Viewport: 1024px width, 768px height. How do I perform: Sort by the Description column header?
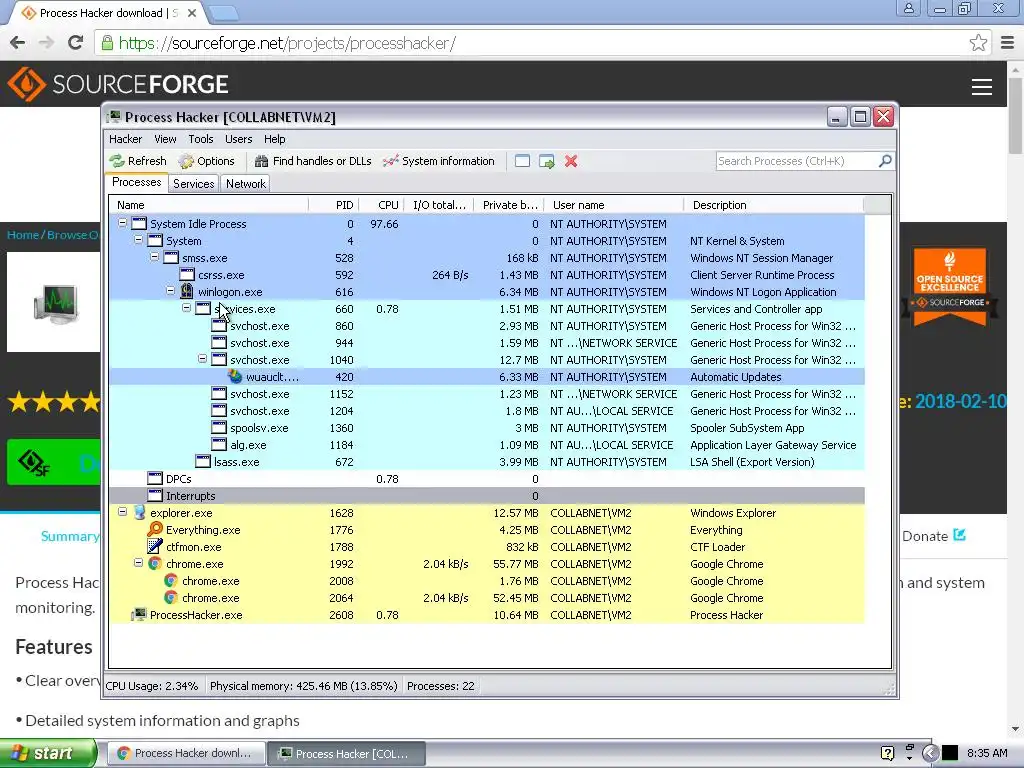(x=773, y=205)
